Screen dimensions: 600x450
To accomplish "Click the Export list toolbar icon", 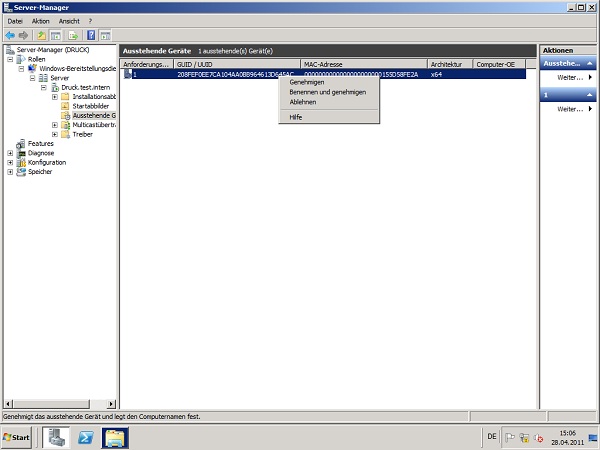I will pos(73,36).
